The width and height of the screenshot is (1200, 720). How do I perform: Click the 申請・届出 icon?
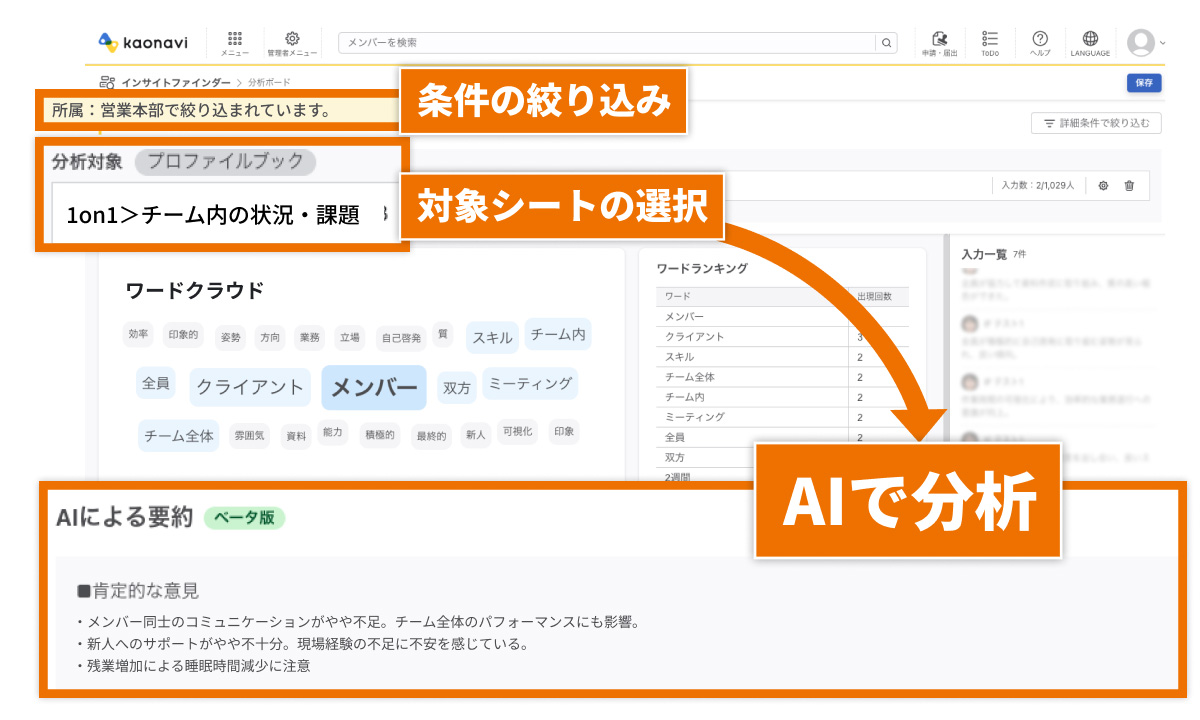pyautogui.click(x=941, y=40)
